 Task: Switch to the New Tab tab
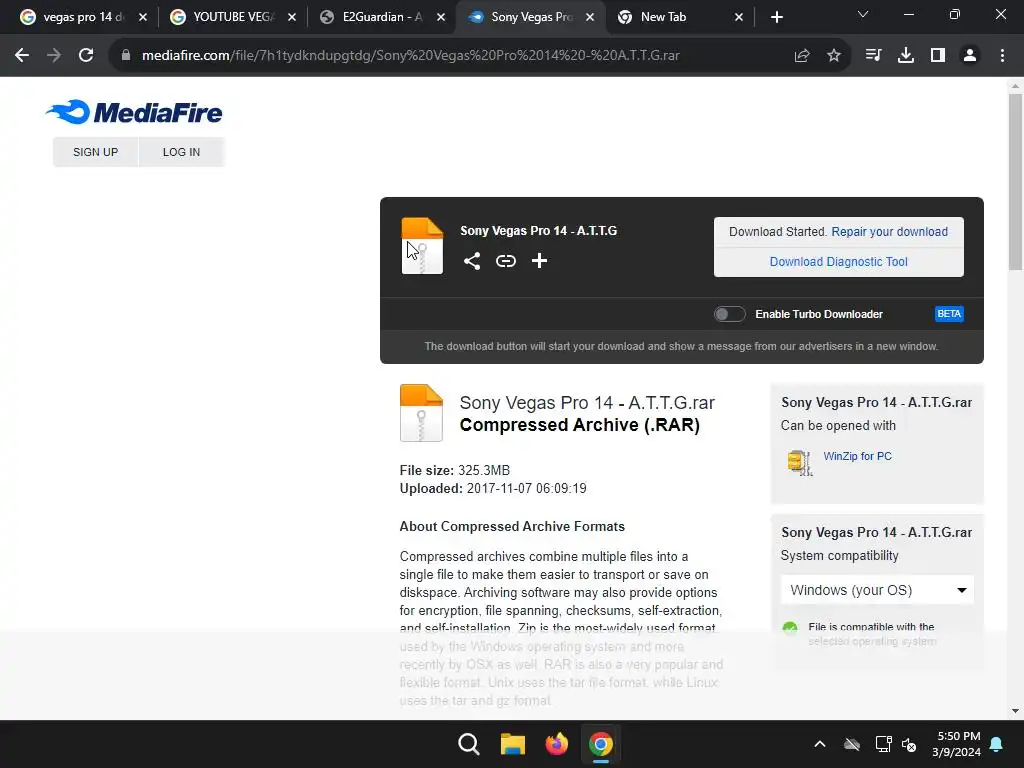click(673, 17)
